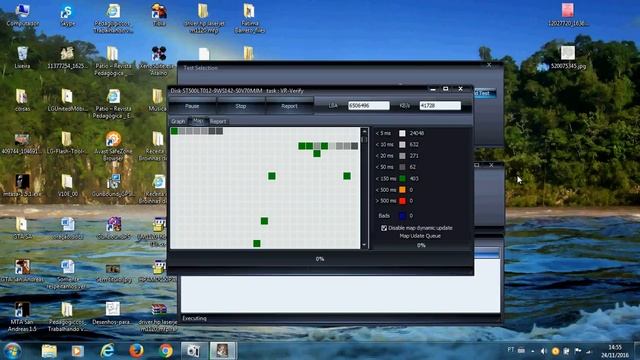The image size is (640, 360).
Task: Click the red >500 ms legend swatch
Action: pos(402,201)
